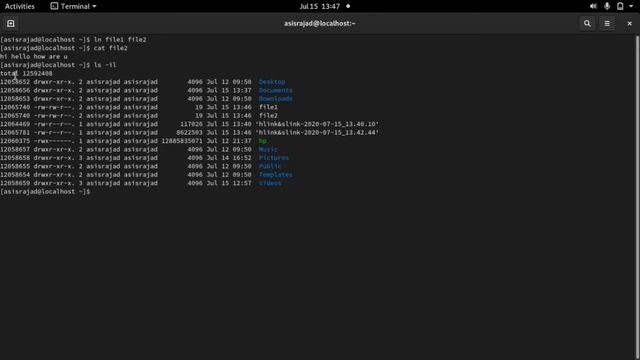Click inode number 12060375
The image size is (640, 360).
click(x=15, y=141)
